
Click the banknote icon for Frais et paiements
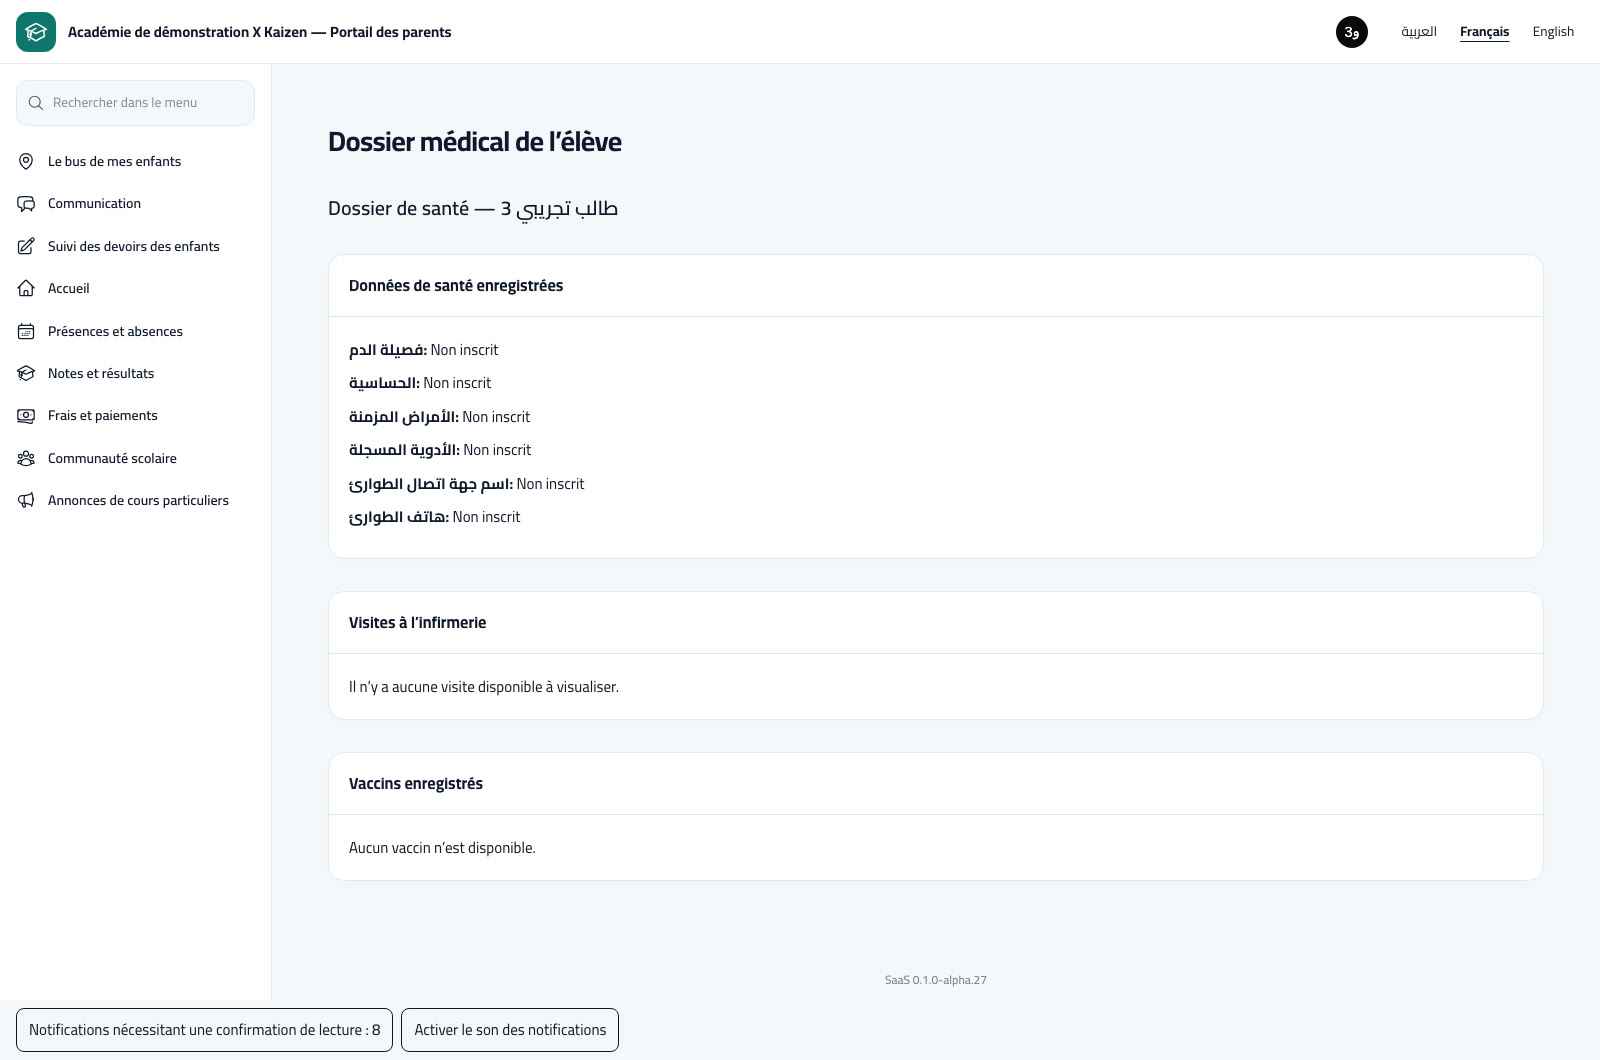click(x=26, y=415)
